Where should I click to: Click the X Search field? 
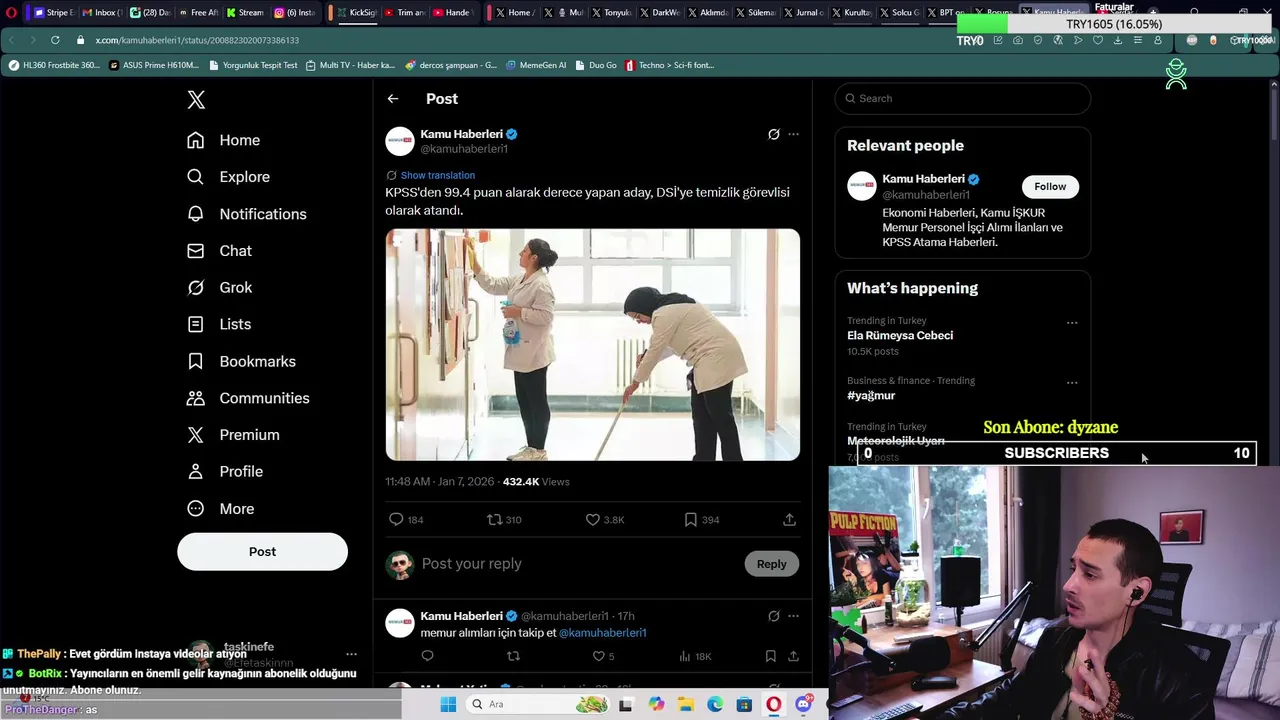point(963,98)
